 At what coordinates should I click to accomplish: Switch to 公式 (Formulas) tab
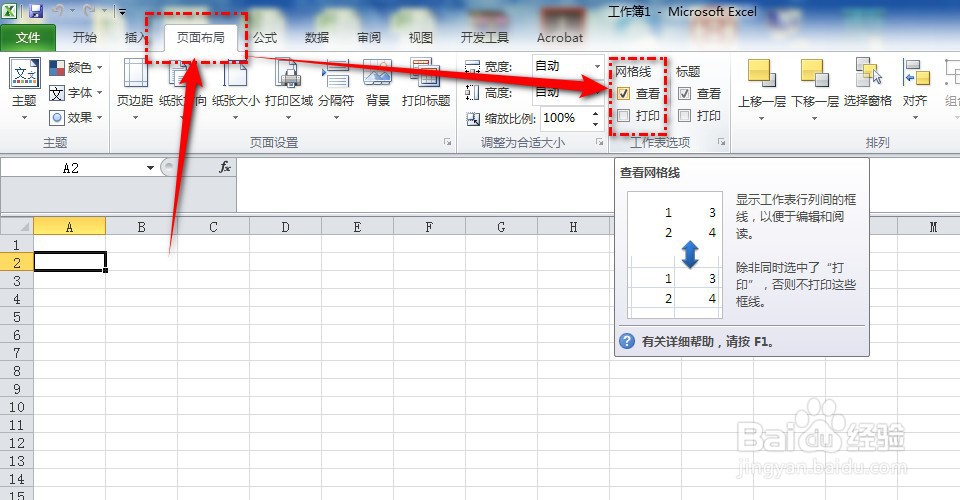[265, 37]
